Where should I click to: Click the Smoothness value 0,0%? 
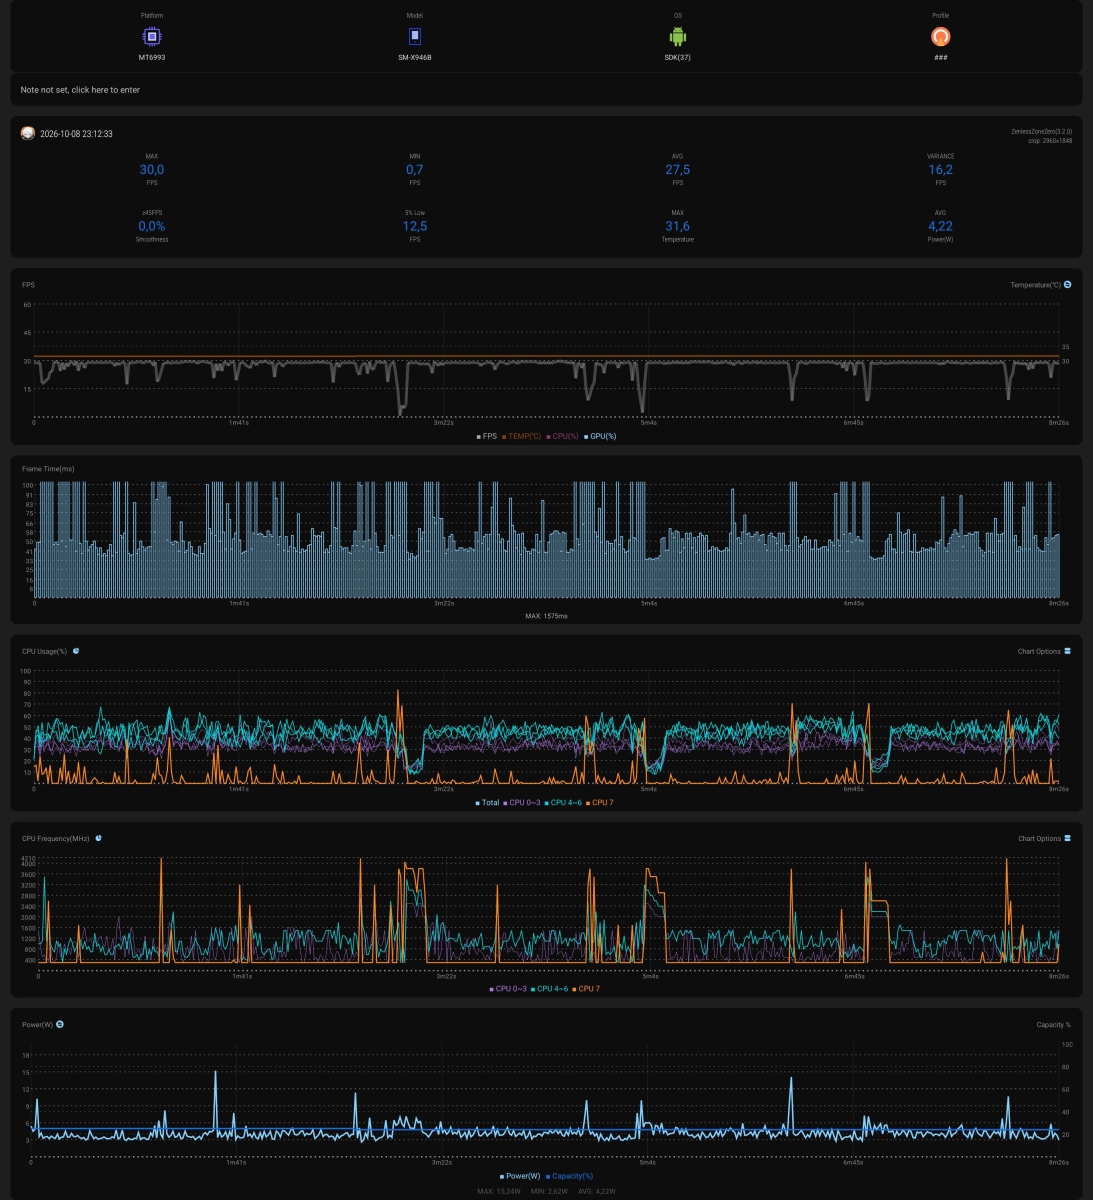pyautogui.click(x=152, y=226)
